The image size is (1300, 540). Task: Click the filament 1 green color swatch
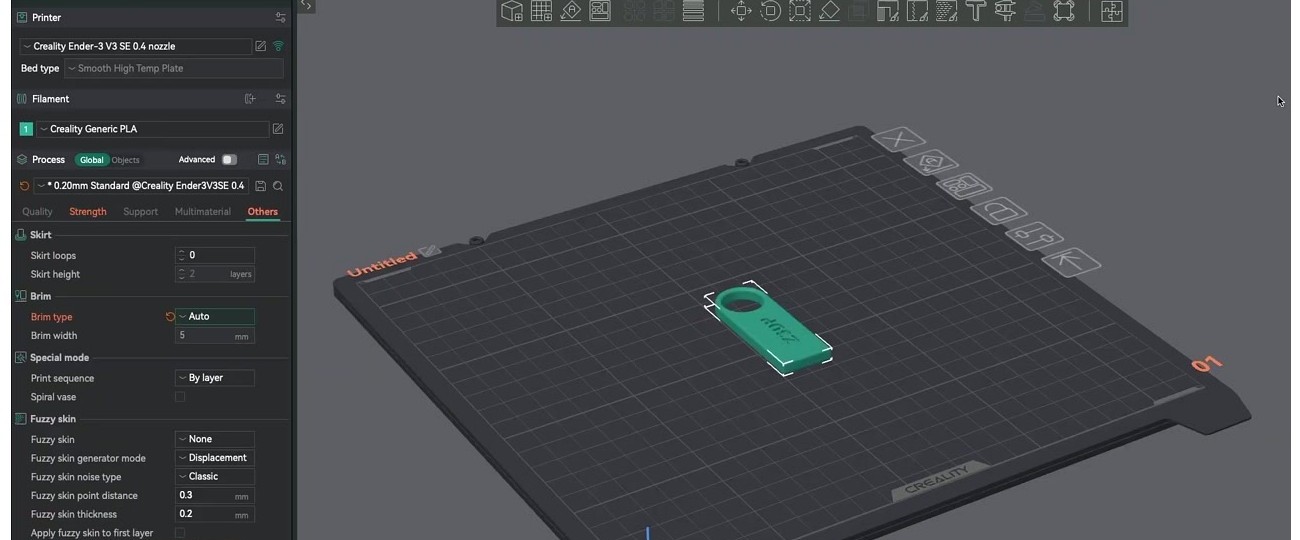[26, 129]
